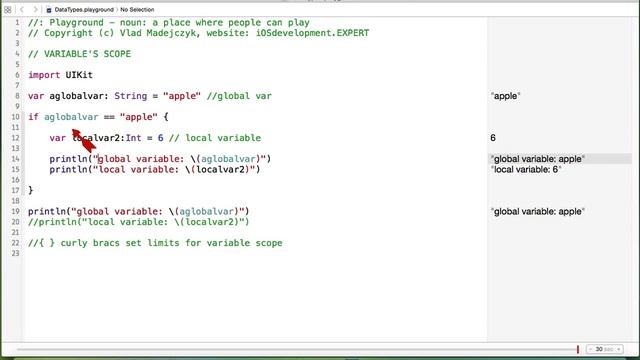640x360 pixels.
Task: Select "global variable: apple" result for line 19
Action: [538, 211]
